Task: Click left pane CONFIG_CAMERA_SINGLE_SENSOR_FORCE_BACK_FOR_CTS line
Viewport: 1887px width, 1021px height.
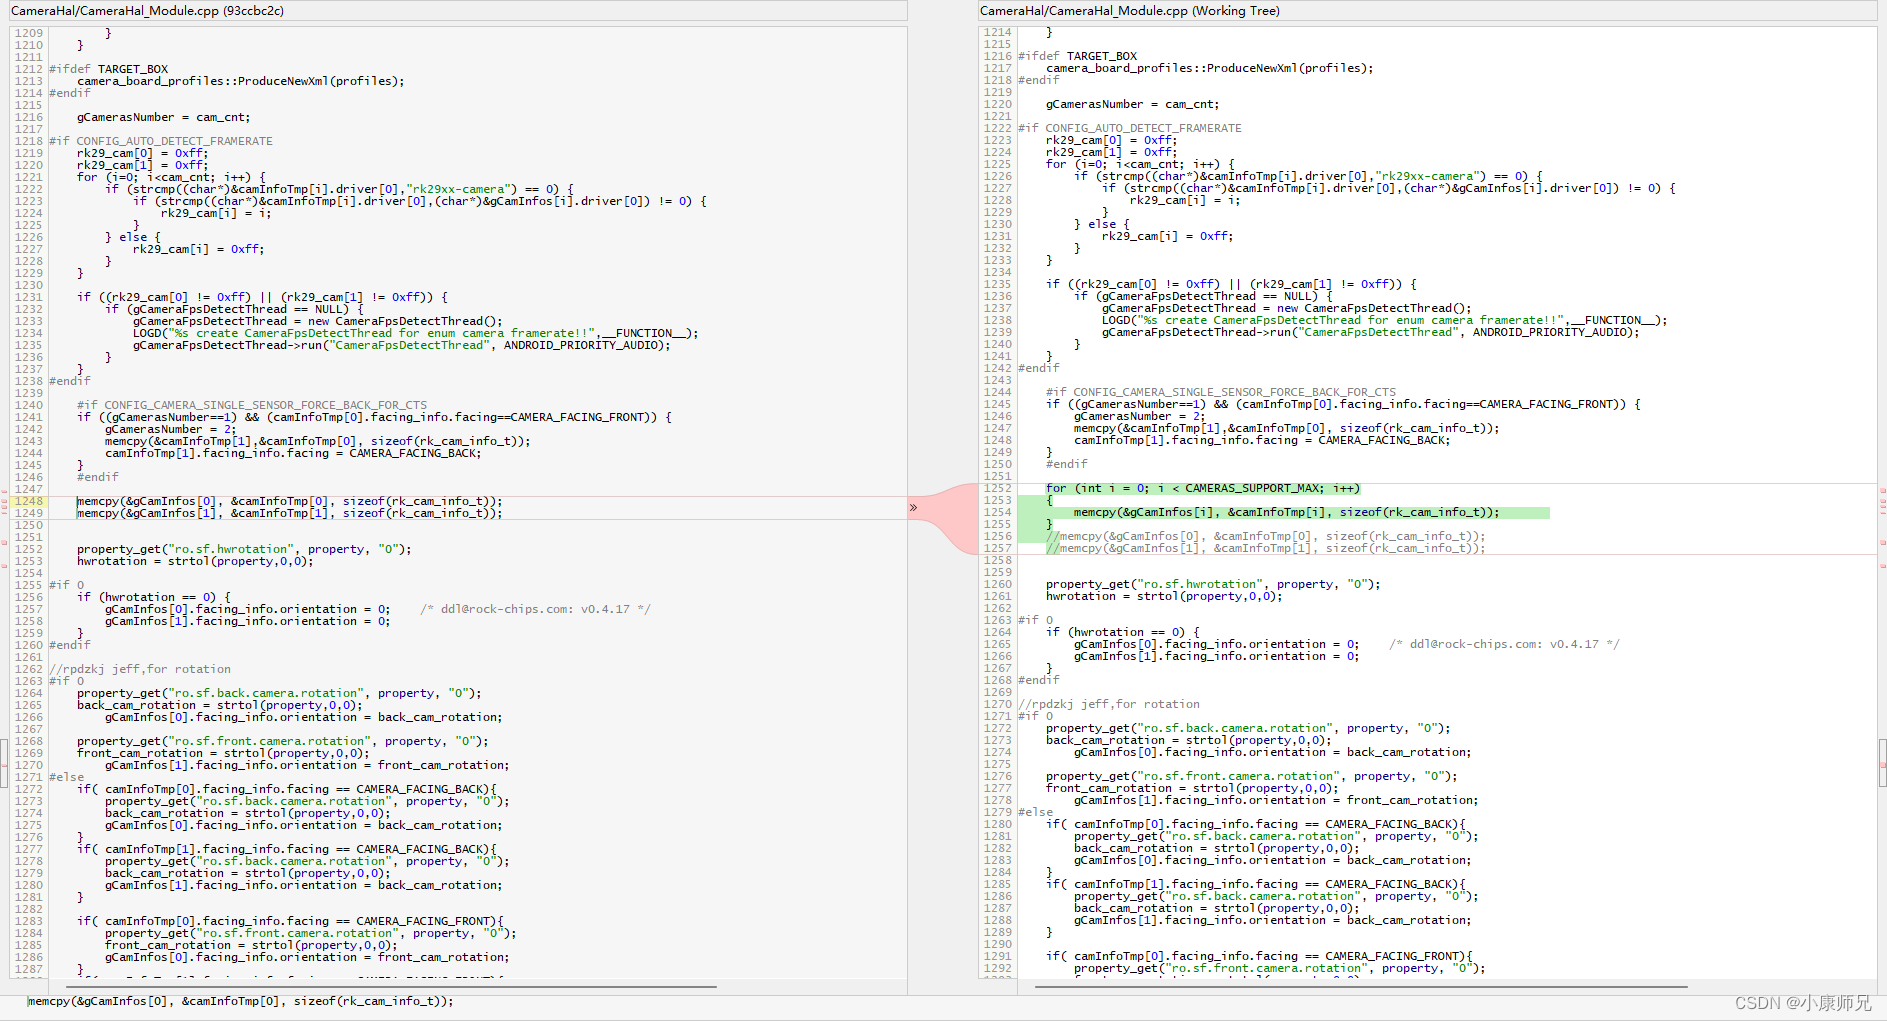Action: 252,405
